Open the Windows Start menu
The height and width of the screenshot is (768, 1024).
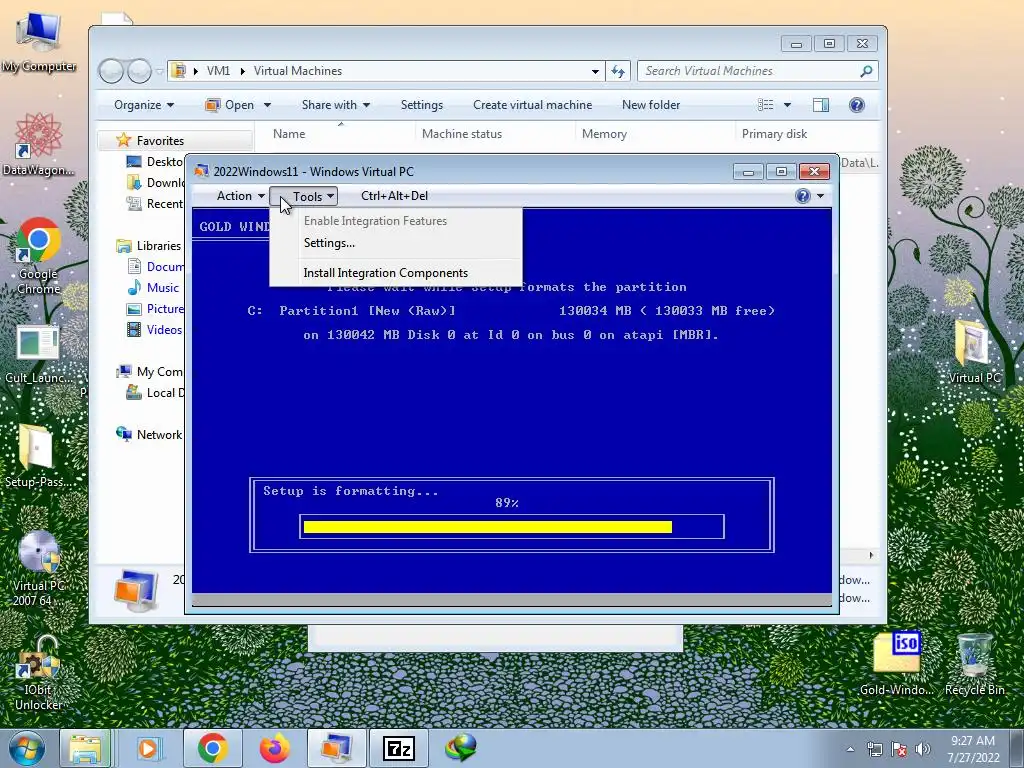26,748
